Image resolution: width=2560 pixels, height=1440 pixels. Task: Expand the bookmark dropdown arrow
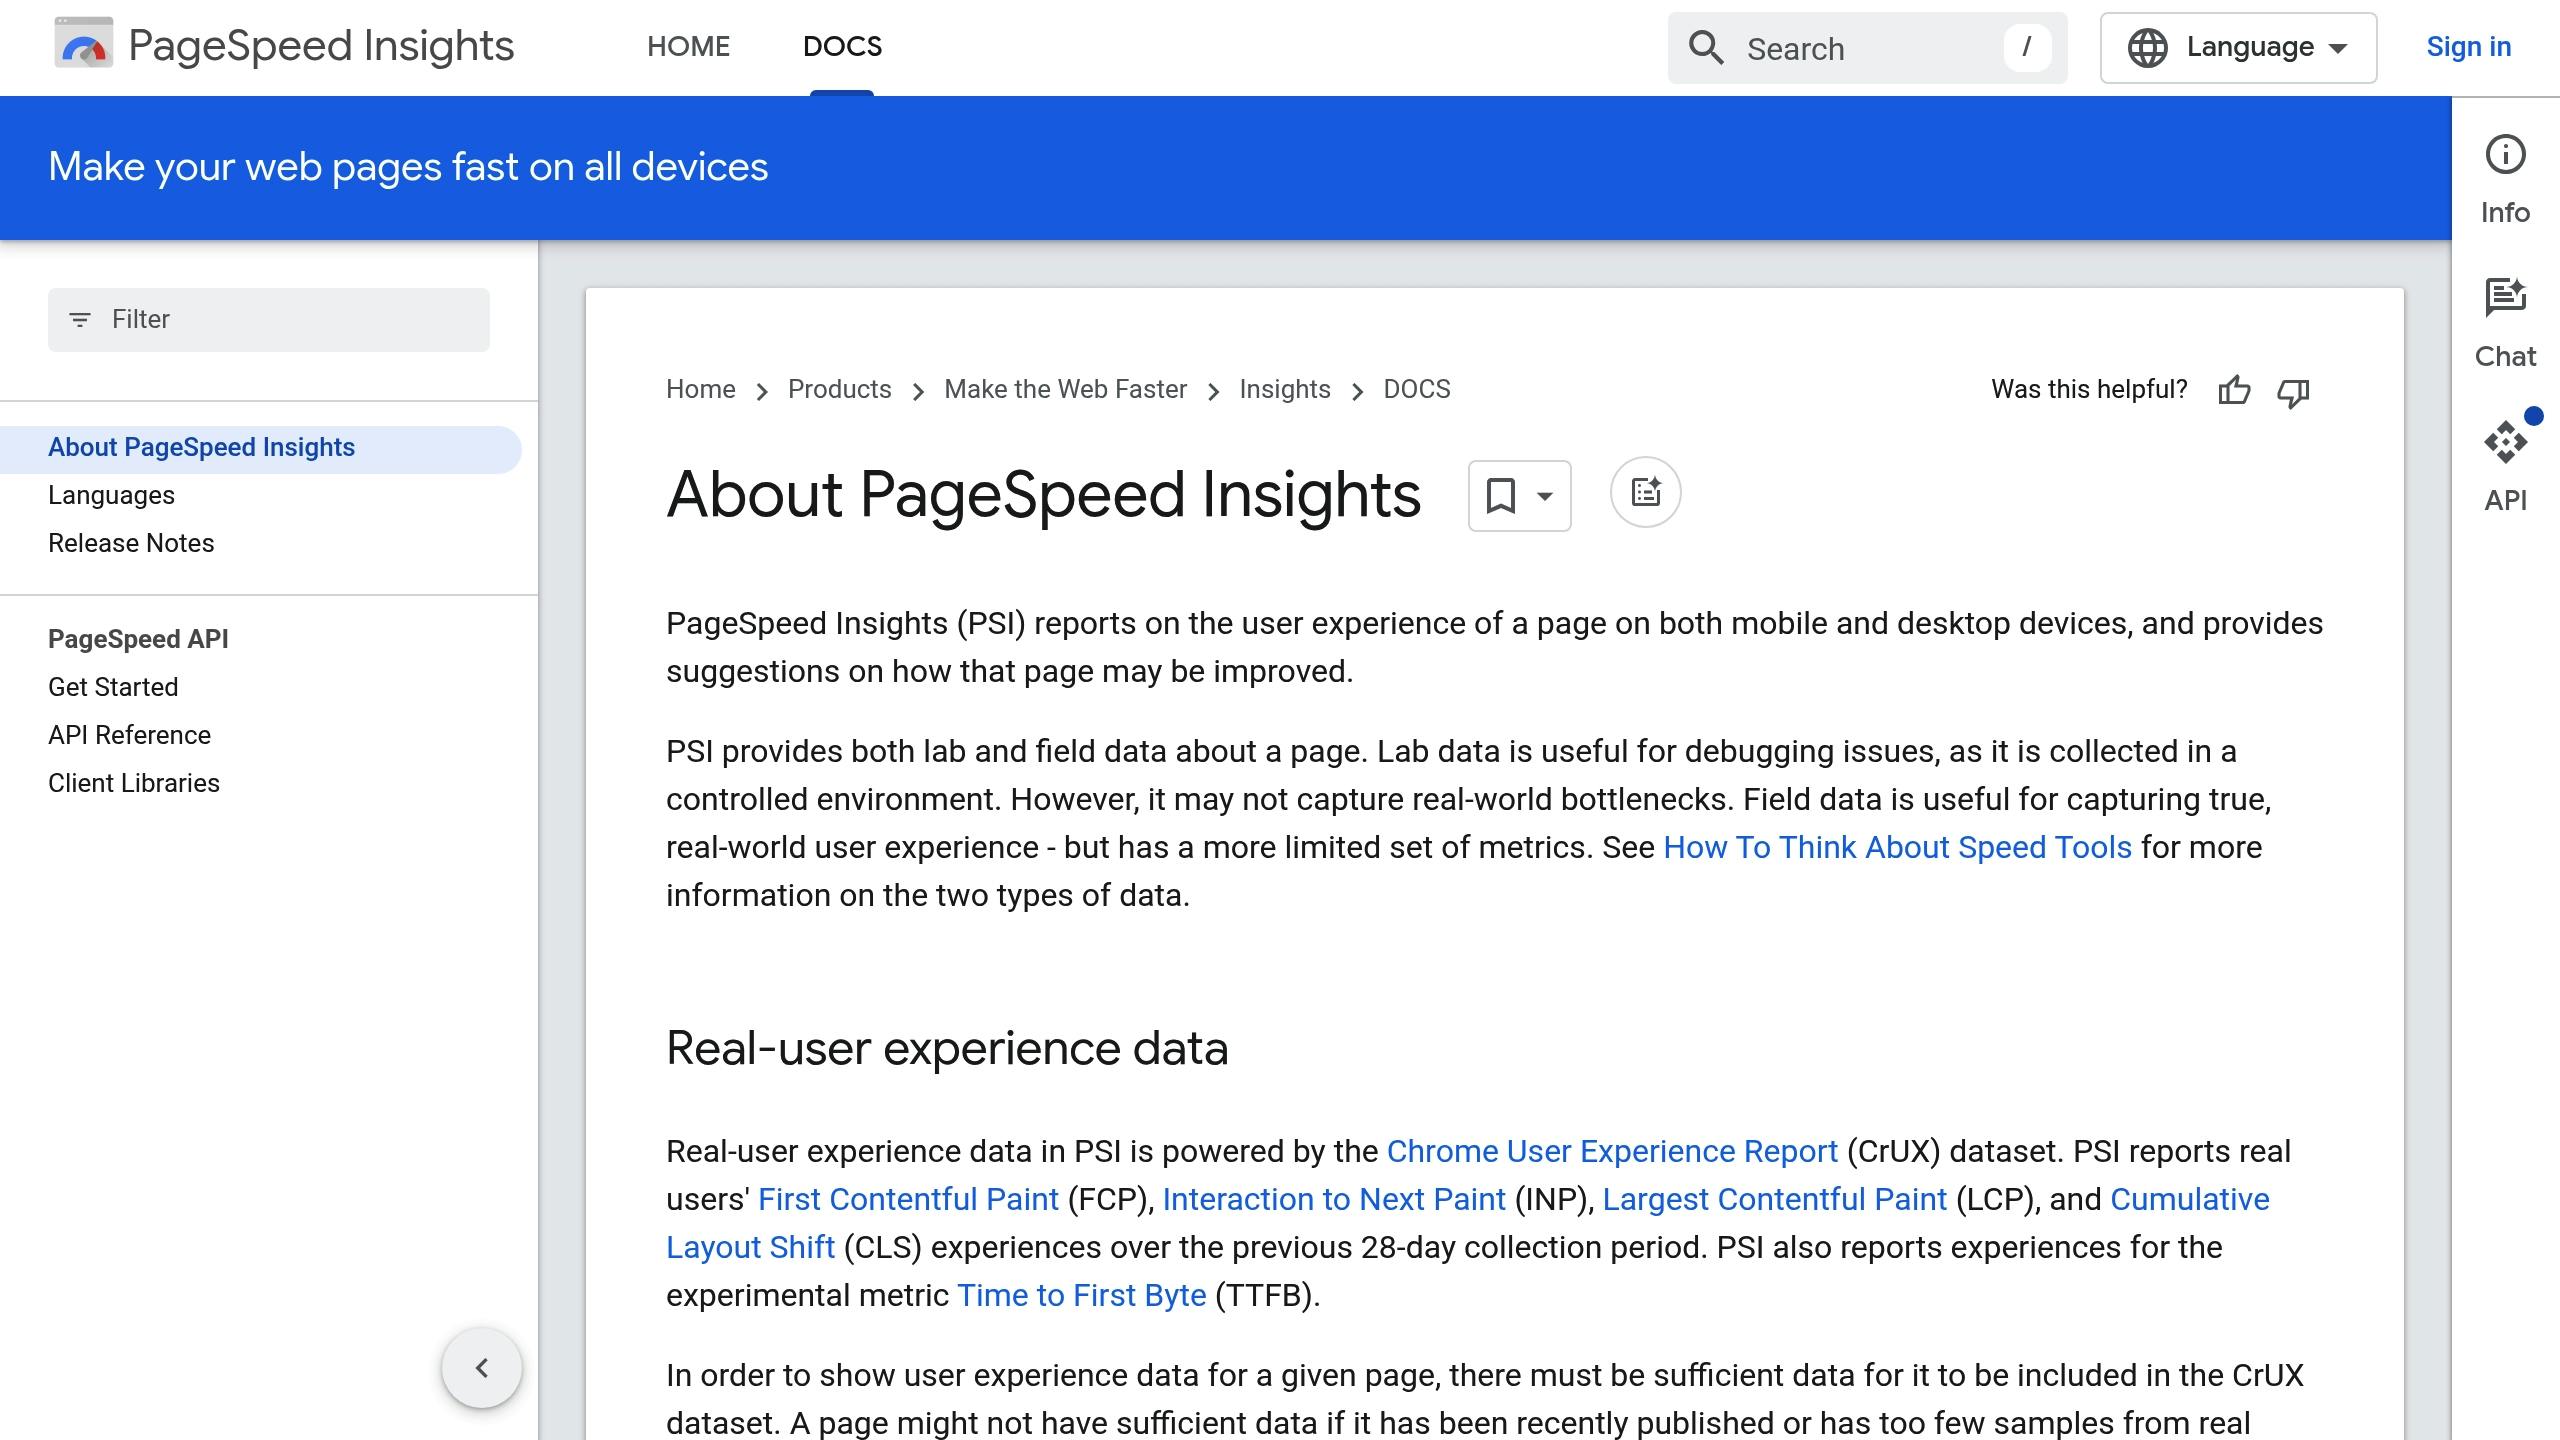click(x=1545, y=496)
